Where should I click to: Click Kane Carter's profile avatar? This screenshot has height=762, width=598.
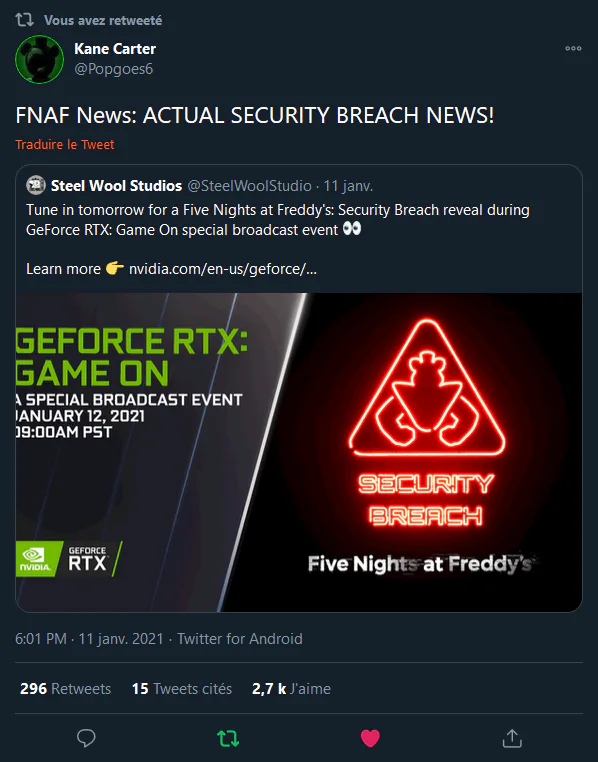click(x=39, y=59)
